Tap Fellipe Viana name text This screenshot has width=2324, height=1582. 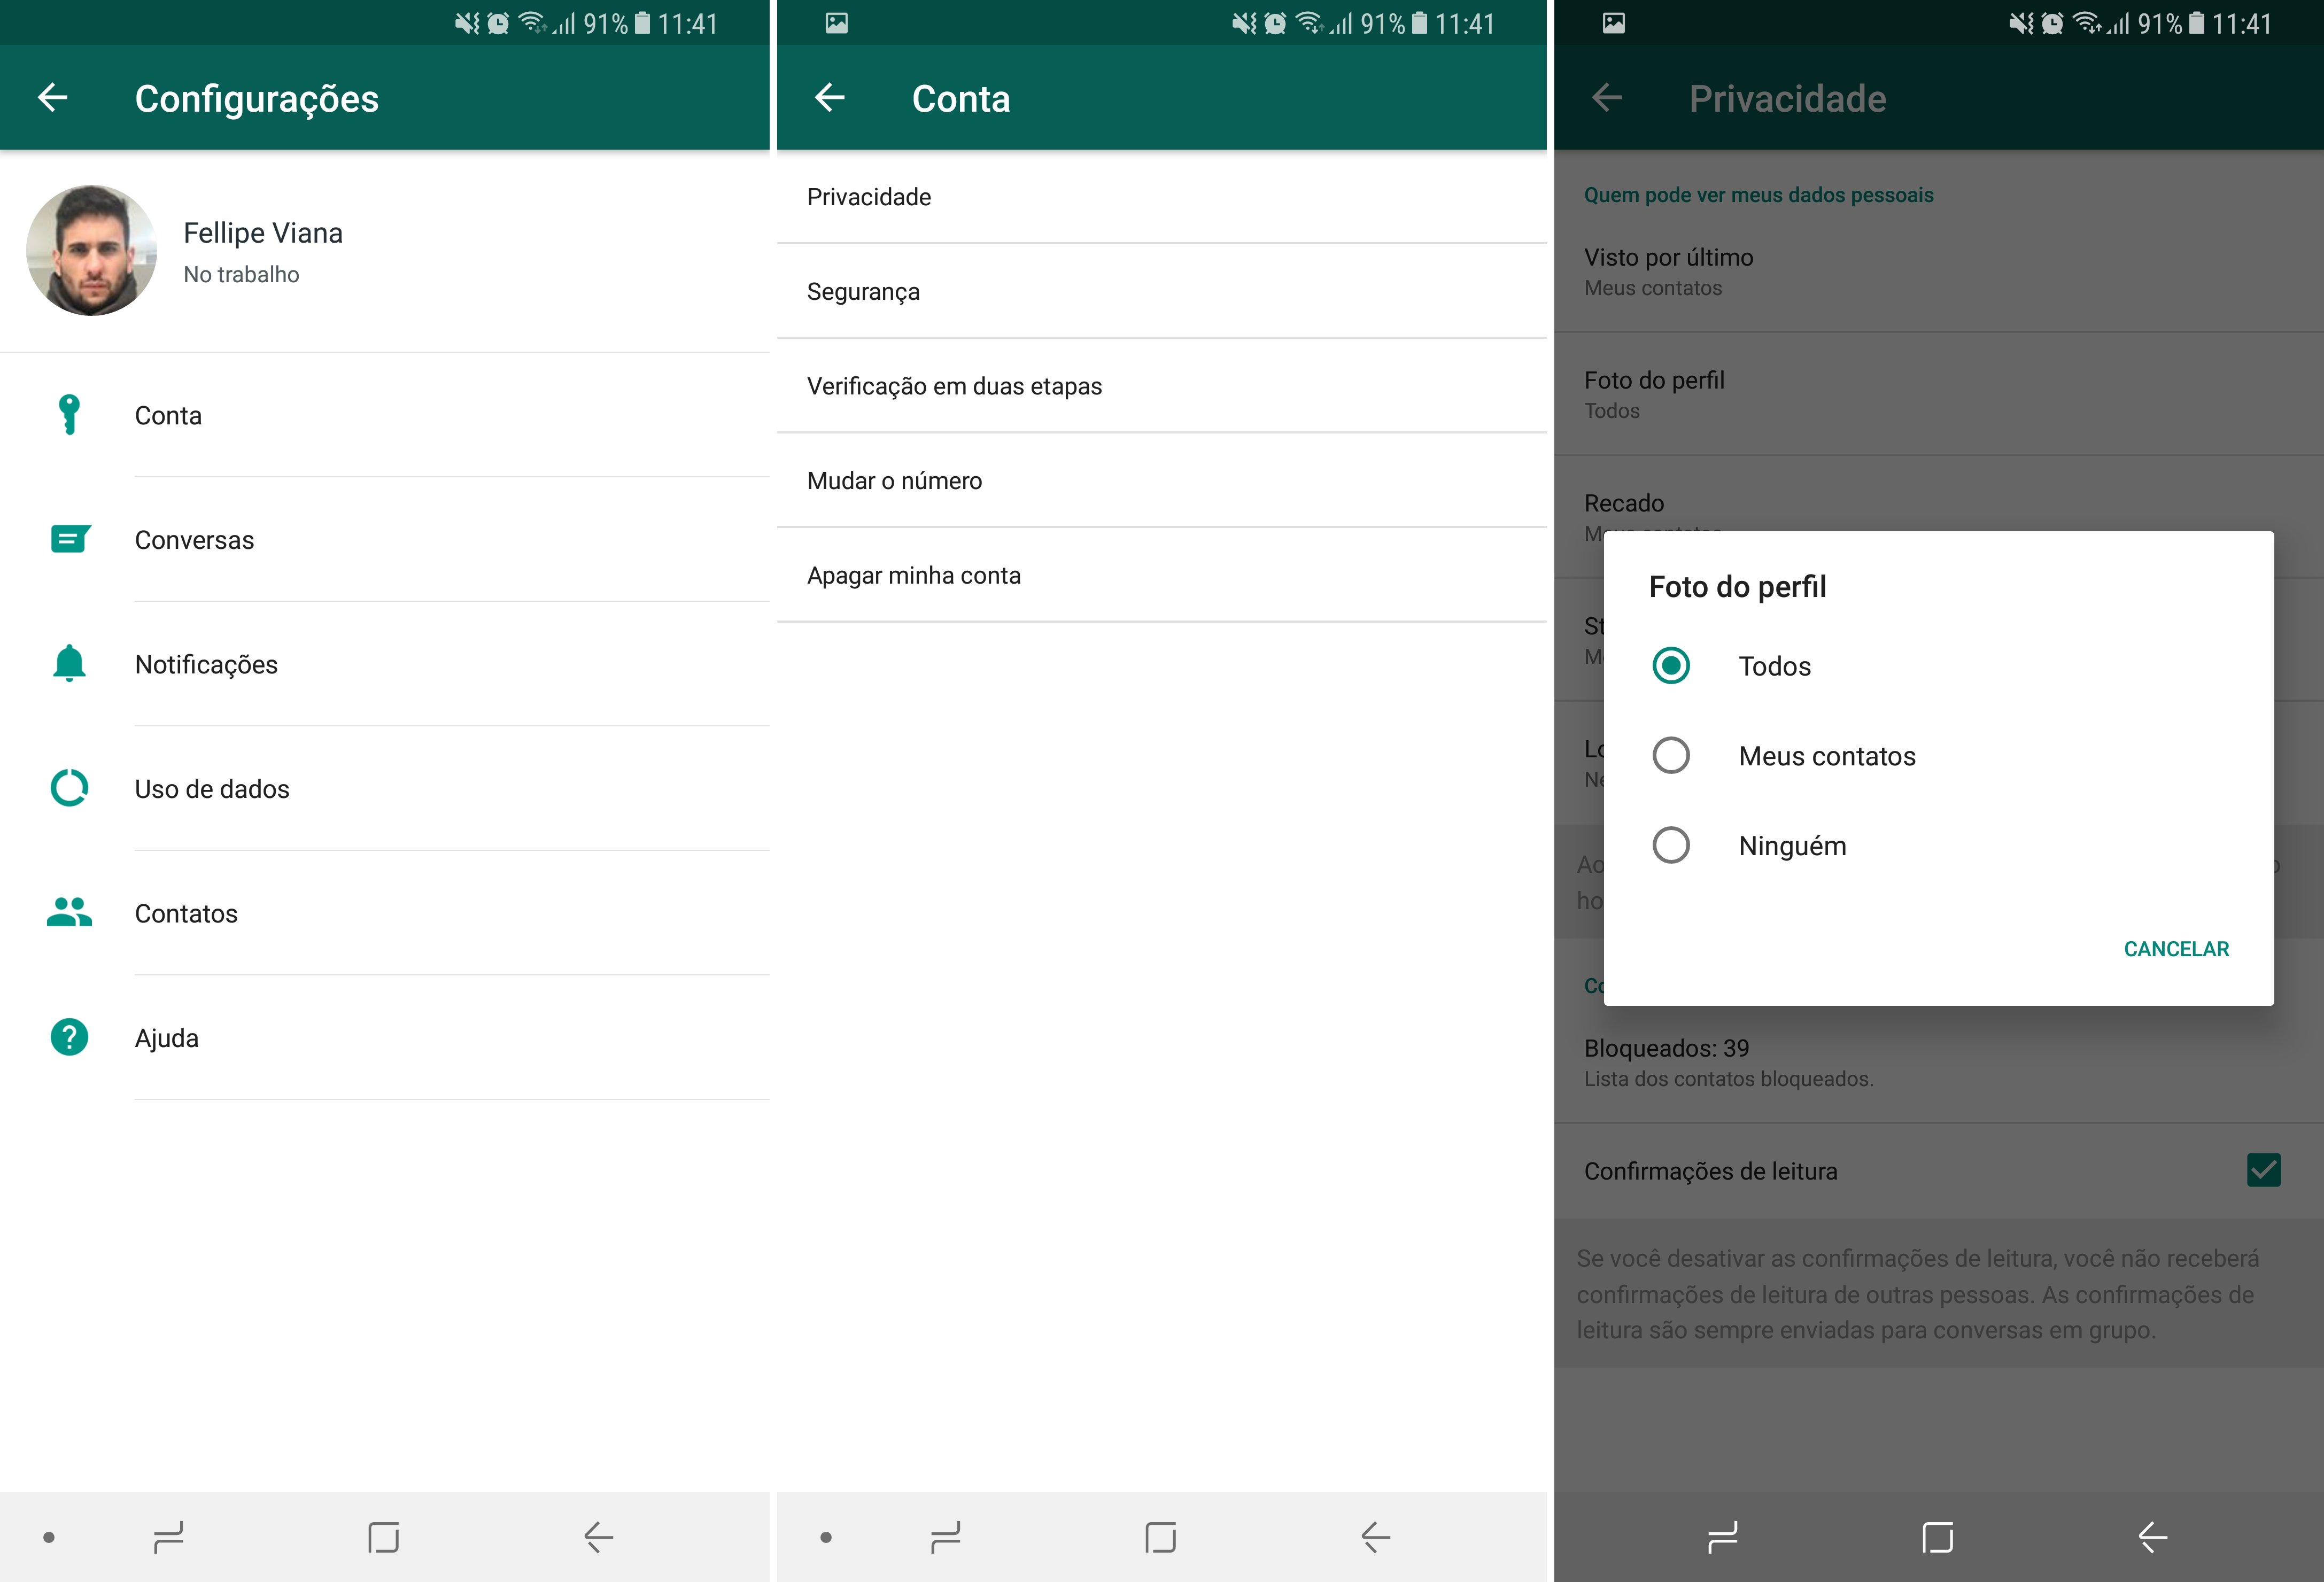click(x=263, y=233)
